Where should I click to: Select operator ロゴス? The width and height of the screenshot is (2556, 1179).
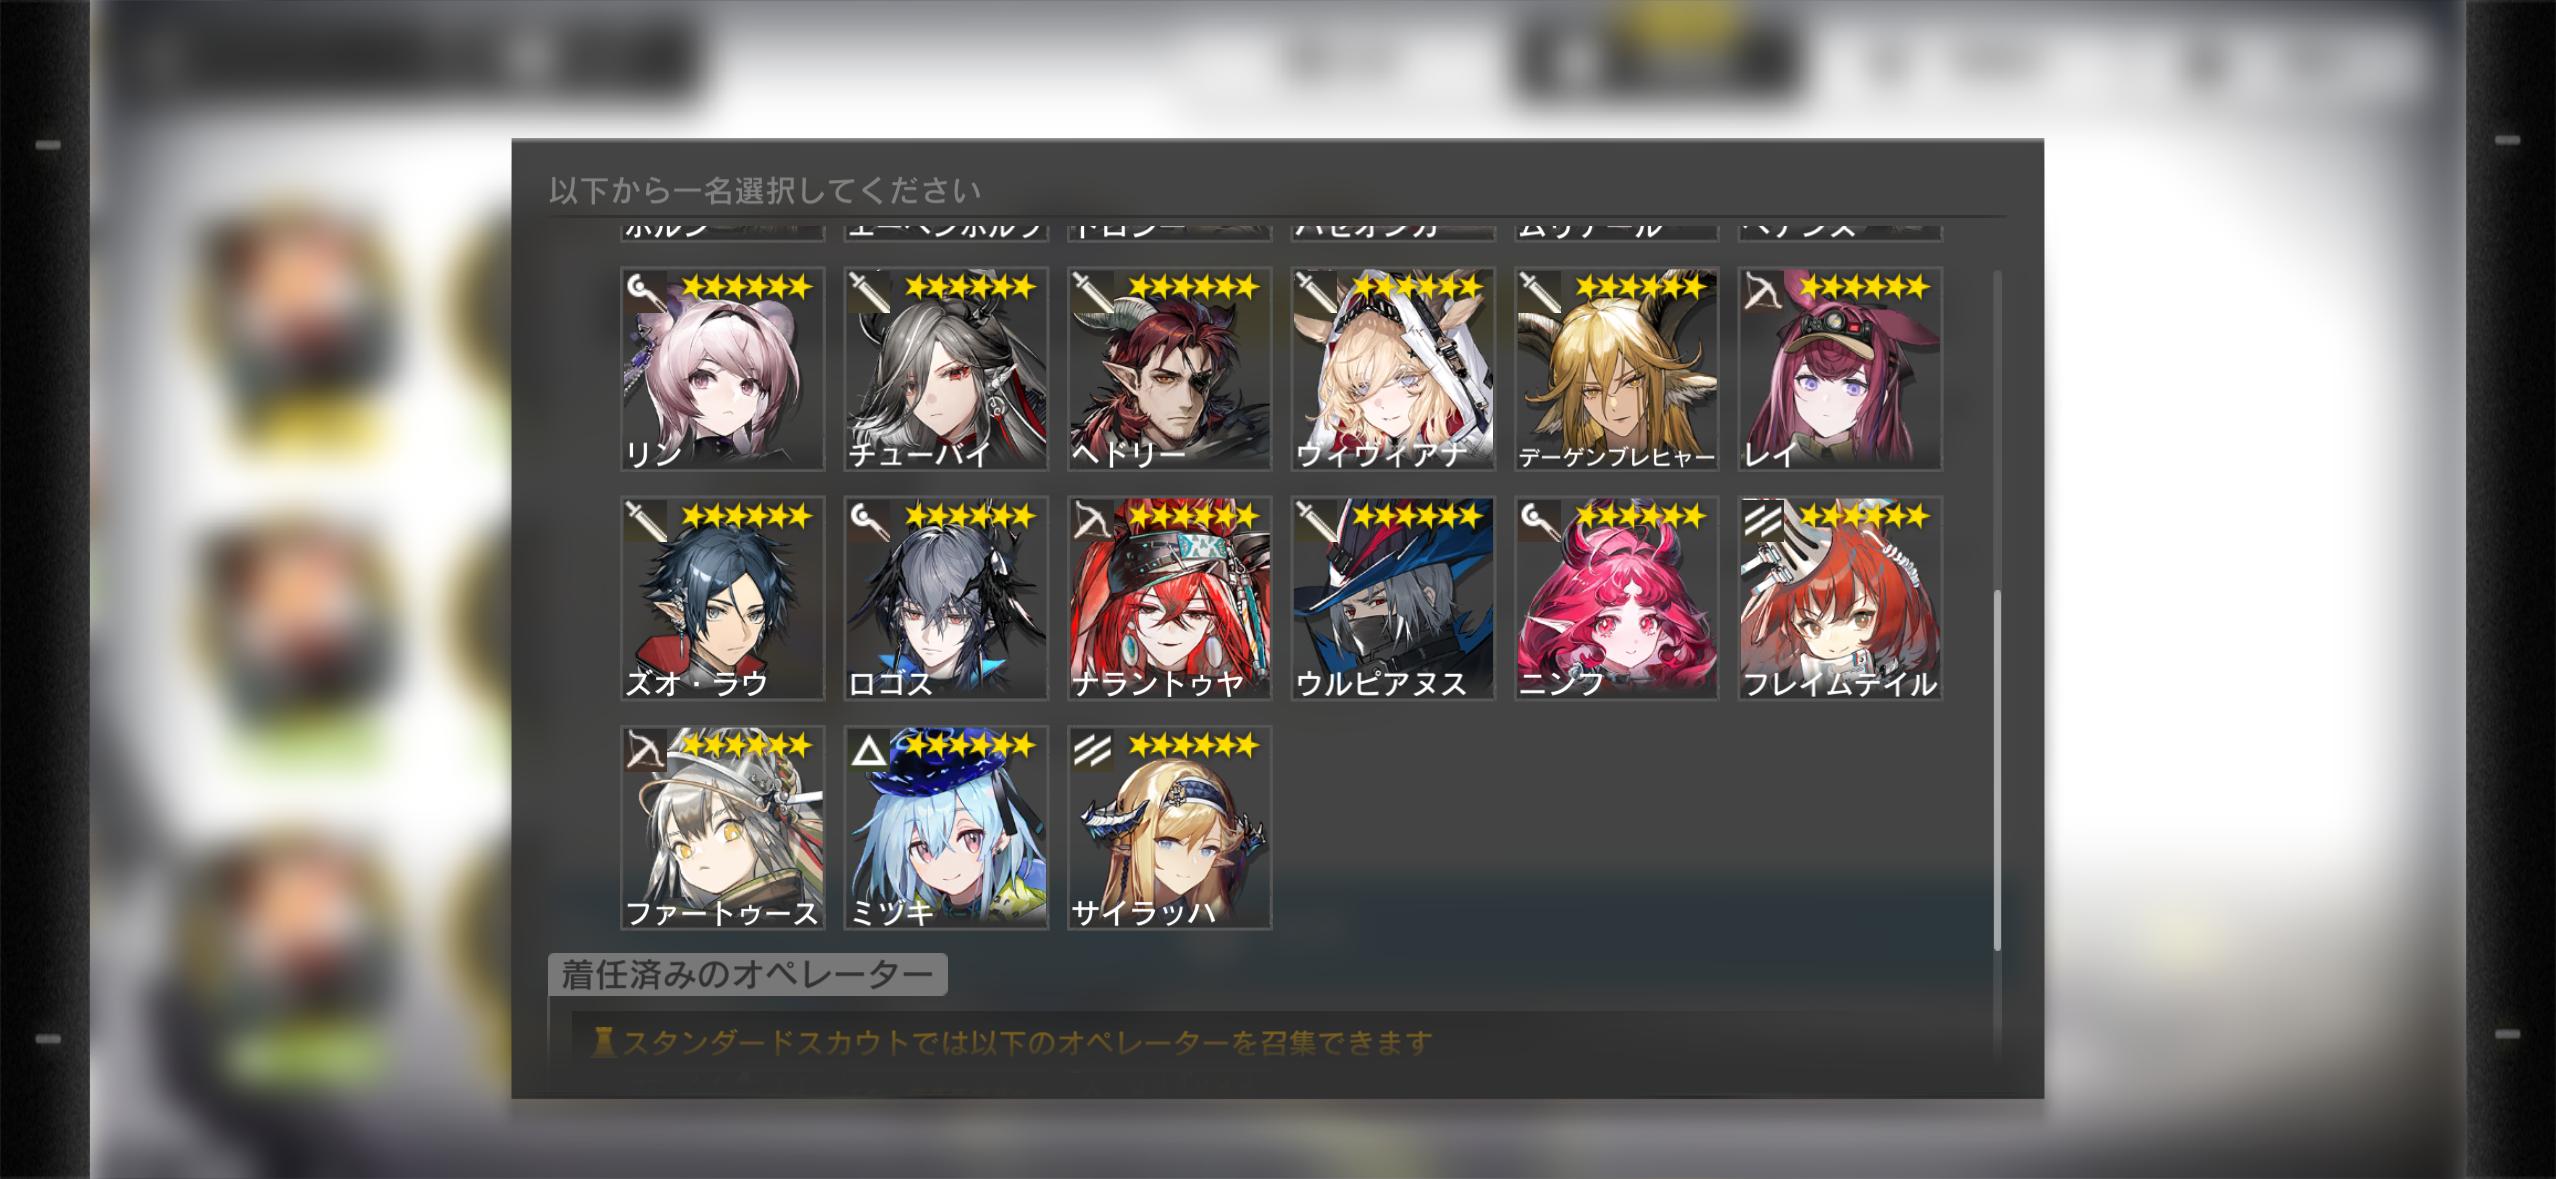946,598
